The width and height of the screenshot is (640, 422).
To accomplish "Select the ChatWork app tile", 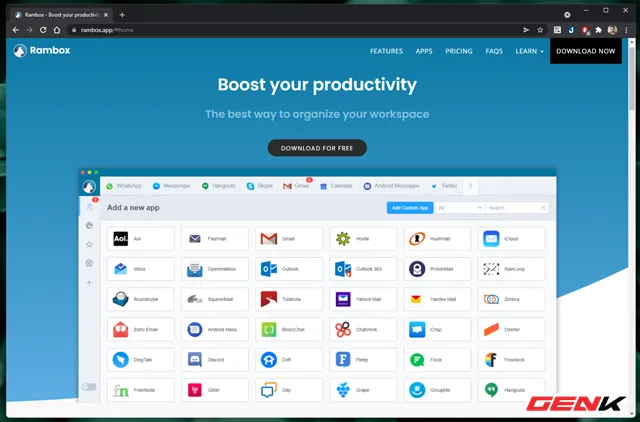I will click(x=363, y=329).
